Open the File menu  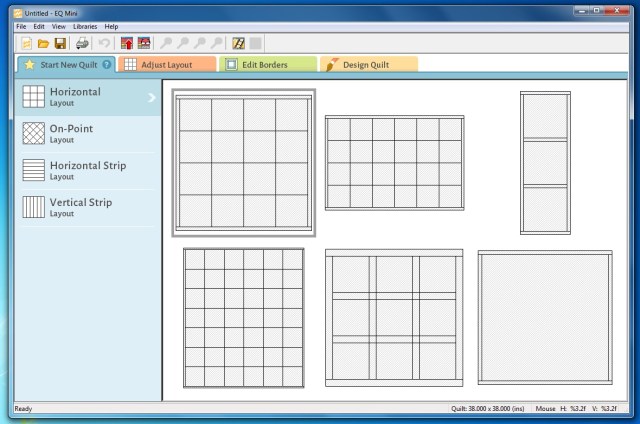[x=21, y=27]
